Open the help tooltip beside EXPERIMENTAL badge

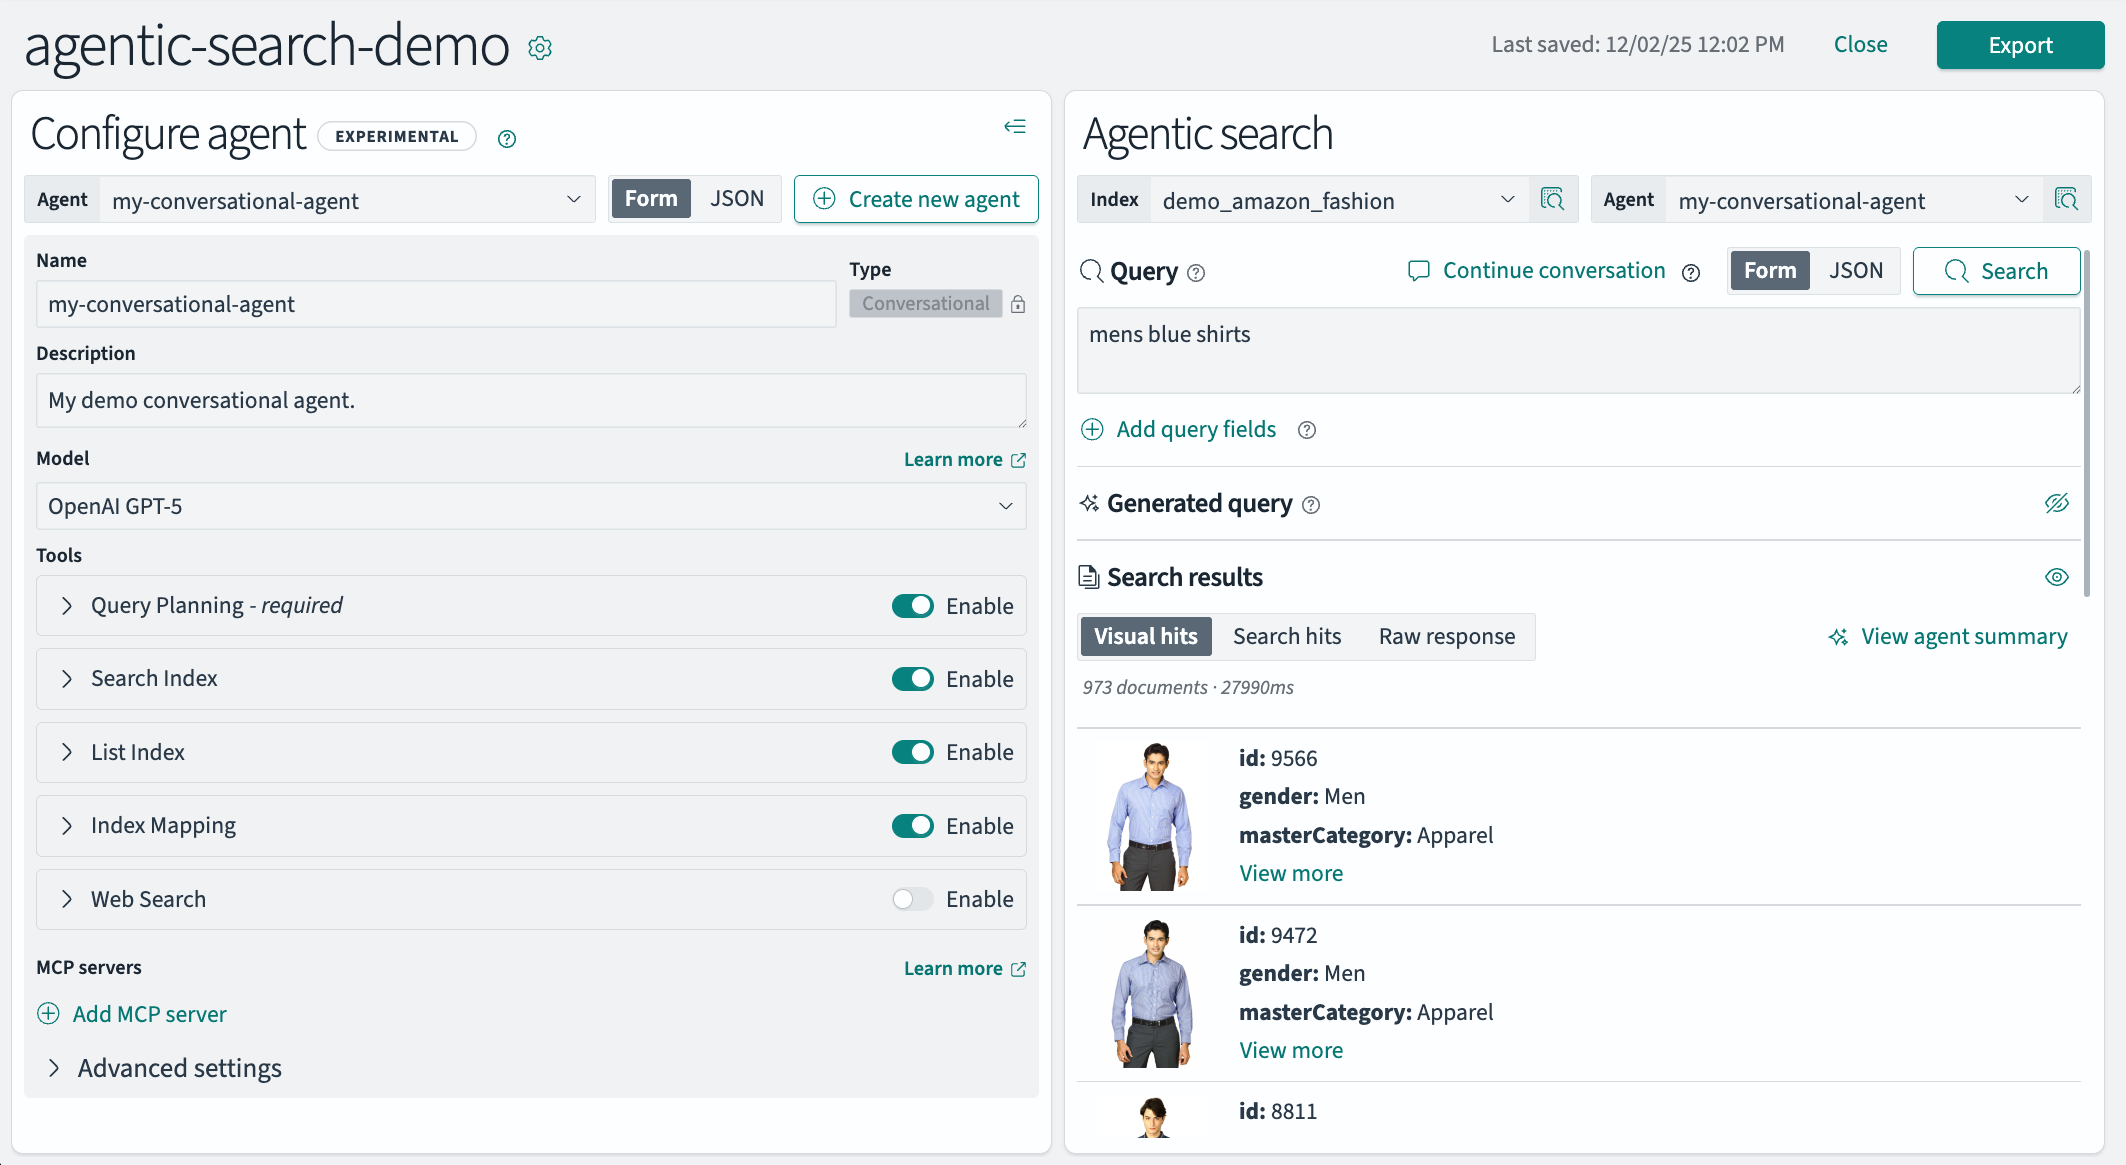(x=506, y=138)
